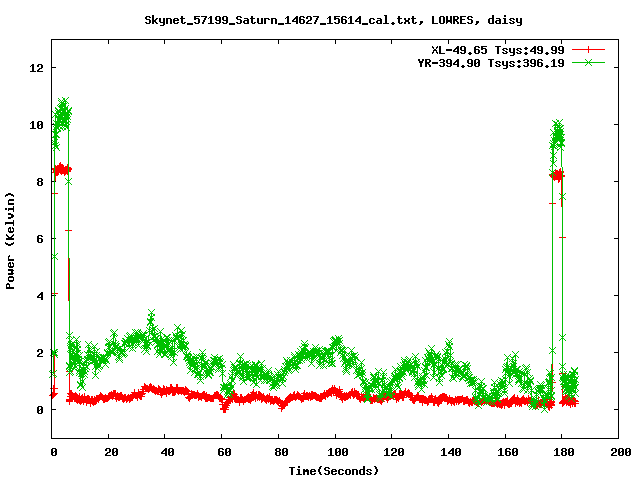Select the XL-49.65 Tsys:49.99 legend label

tap(498, 50)
